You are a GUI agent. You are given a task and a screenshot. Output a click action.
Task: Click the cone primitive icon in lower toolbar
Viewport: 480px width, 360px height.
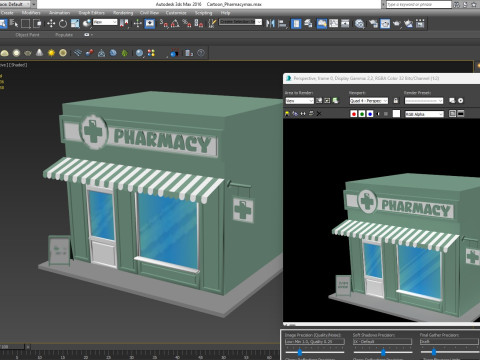click(39, 53)
